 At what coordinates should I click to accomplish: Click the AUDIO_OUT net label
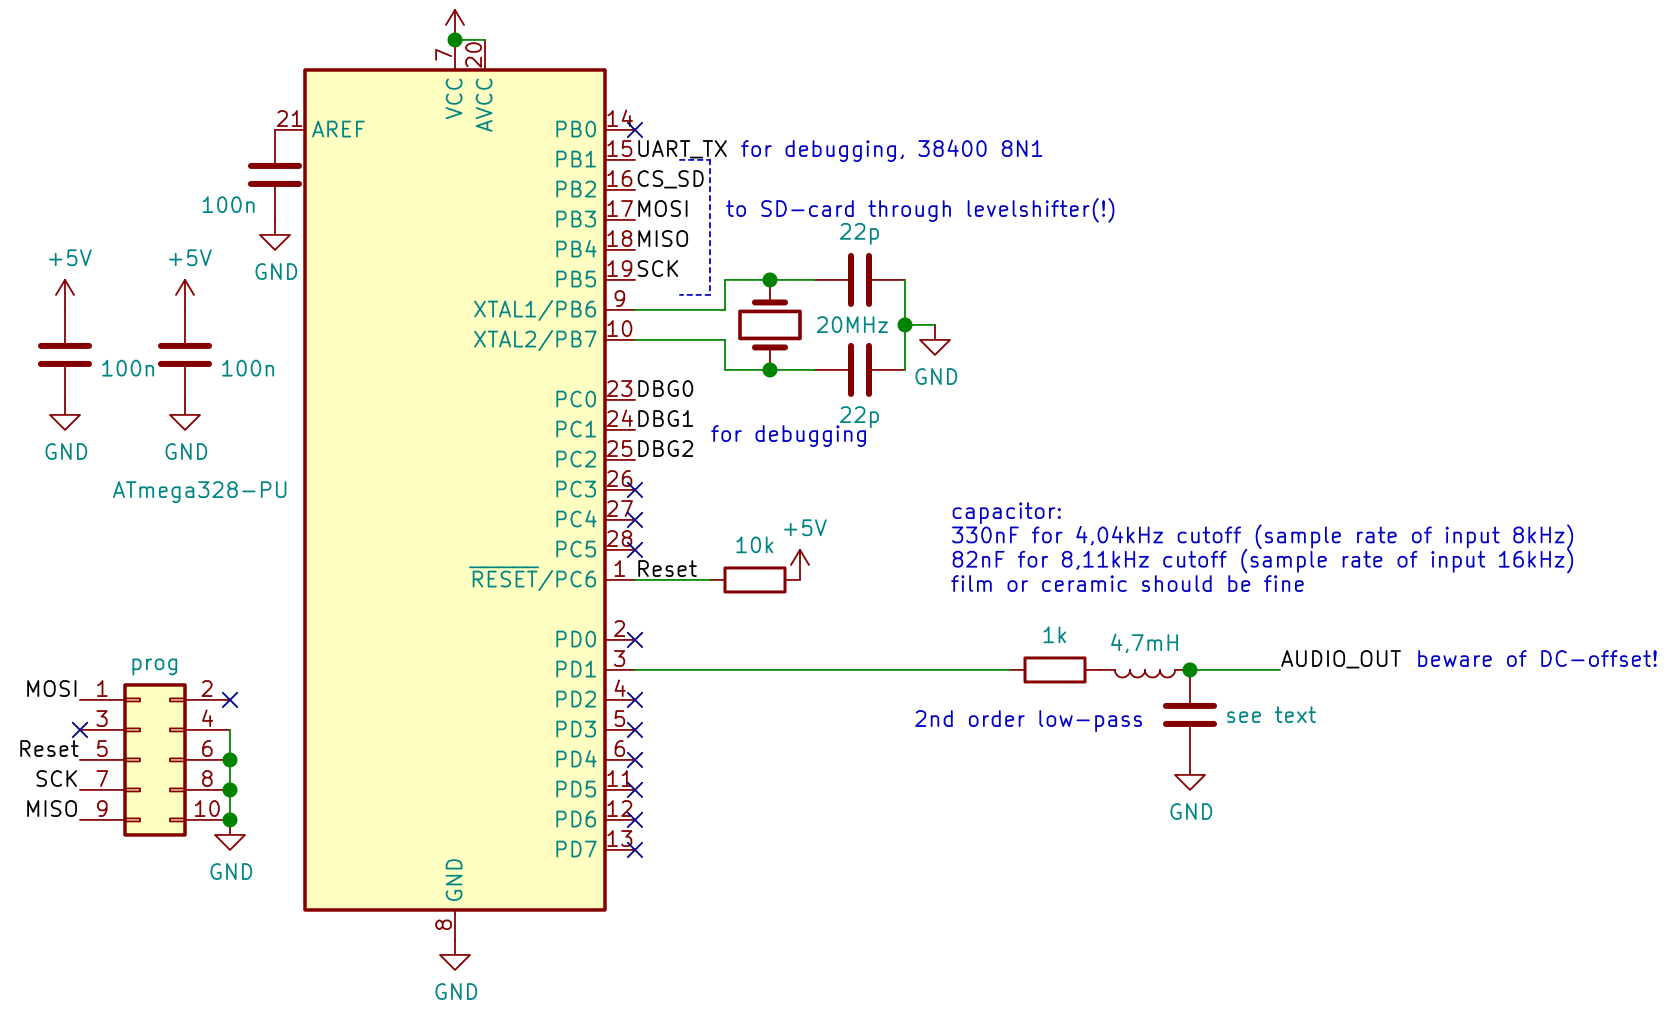(x=1341, y=660)
